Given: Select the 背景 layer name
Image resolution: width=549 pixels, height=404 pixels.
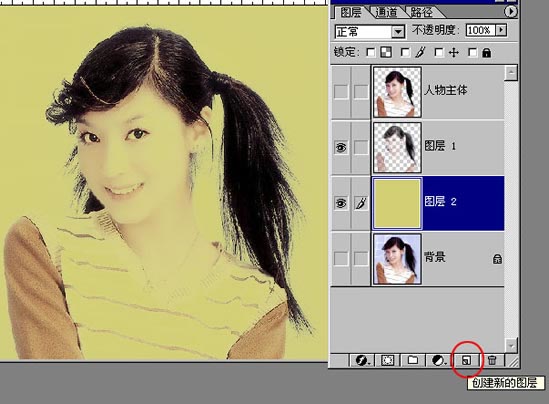Looking at the screenshot, I should (435, 257).
